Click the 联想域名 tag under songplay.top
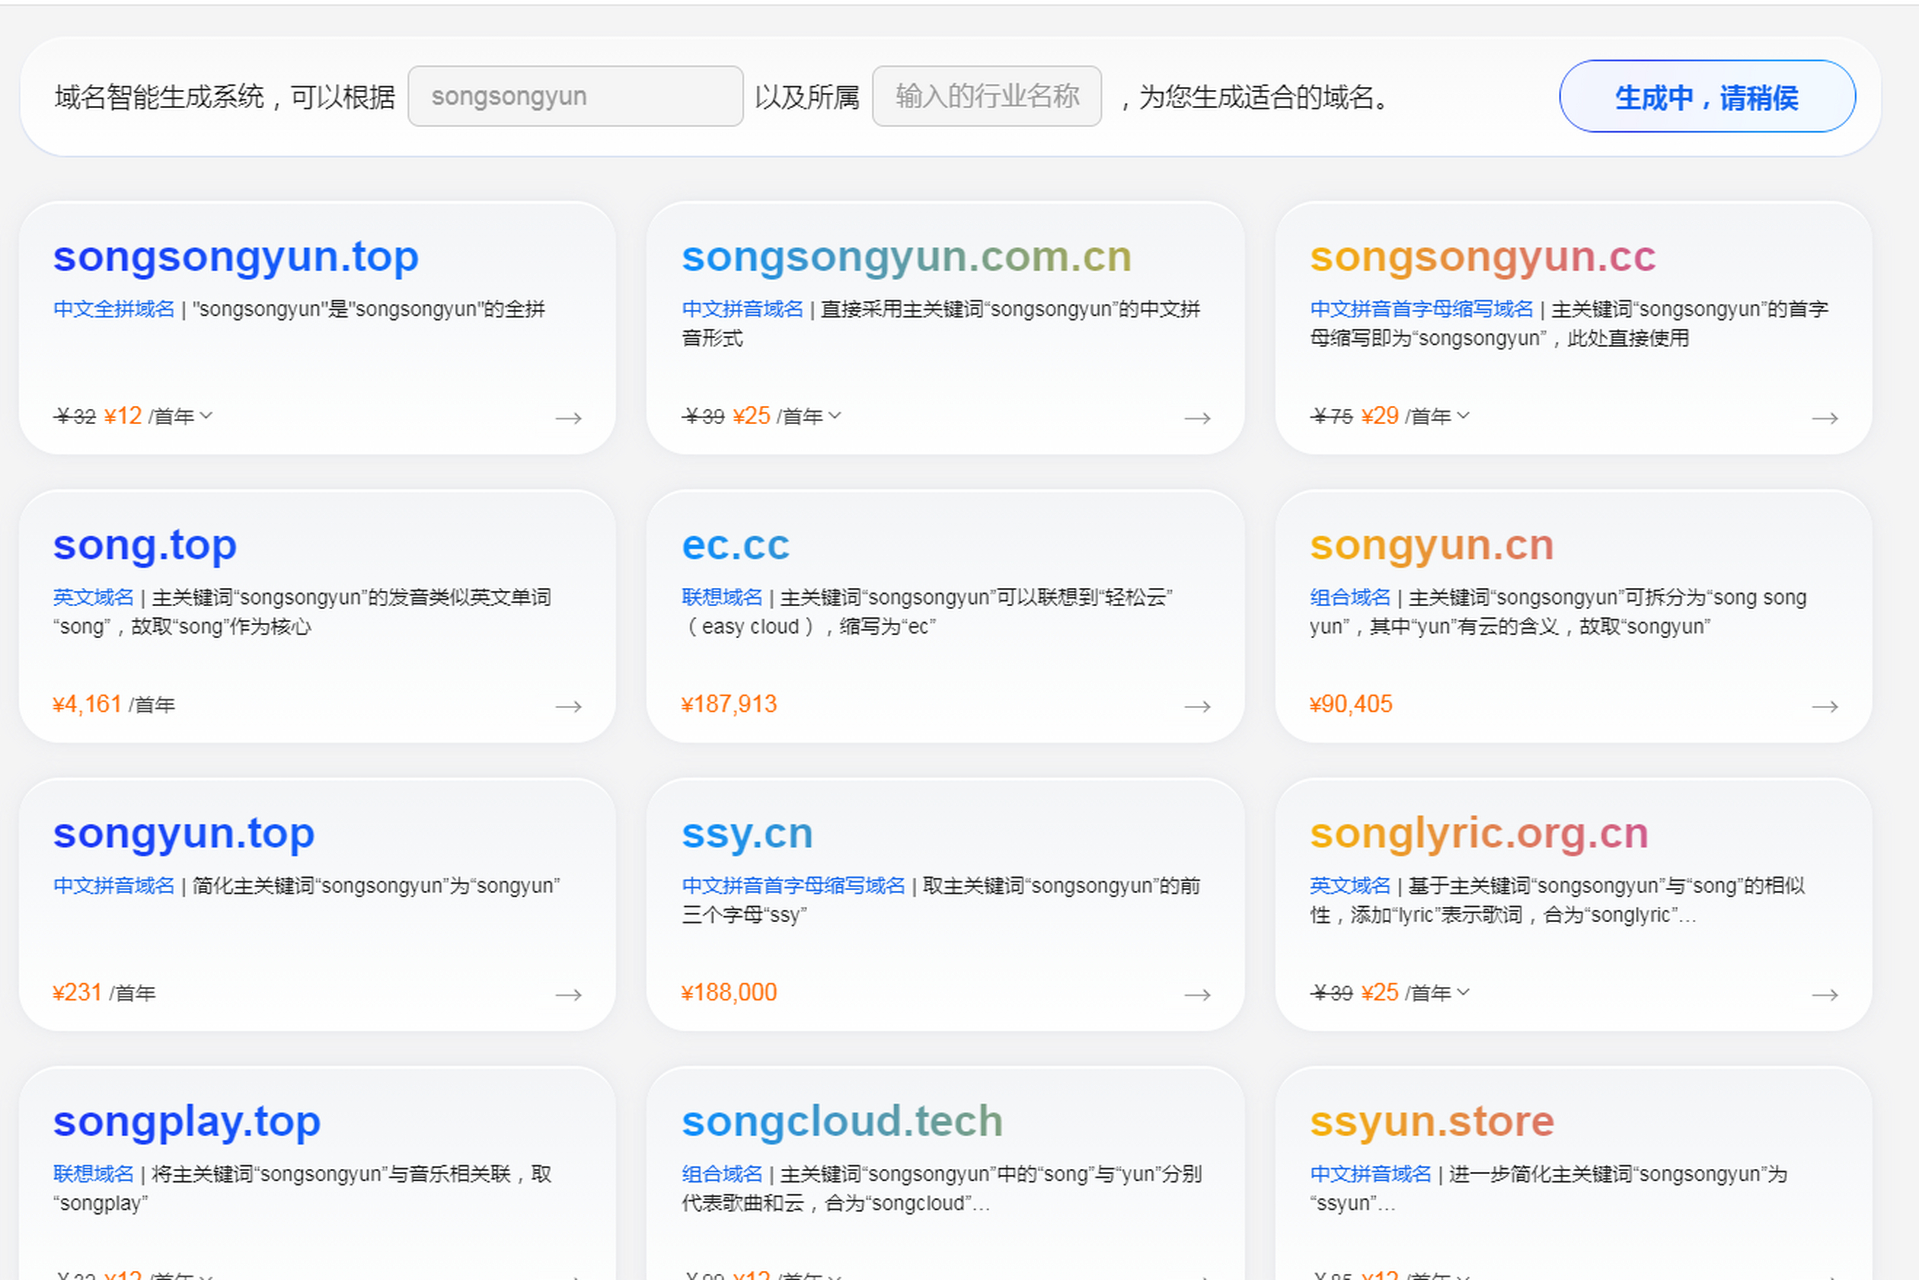The height and width of the screenshot is (1280, 1919). pyautogui.click(x=93, y=1173)
